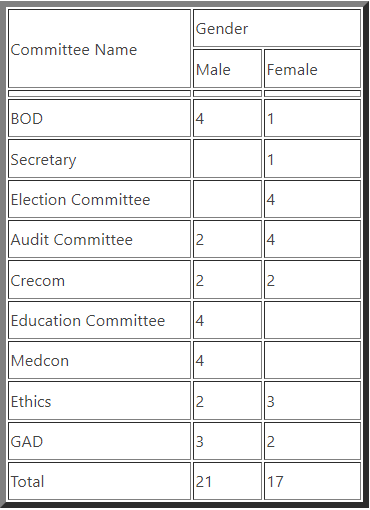This screenshot has height=510, width=370.
Task: Click the empty Male cell for Secretary
Action: point(227,159)
